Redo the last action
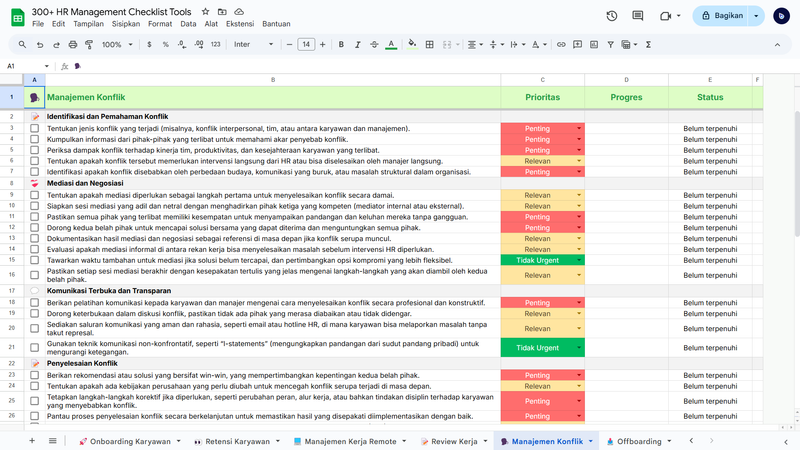 click(x=56, y=45)
